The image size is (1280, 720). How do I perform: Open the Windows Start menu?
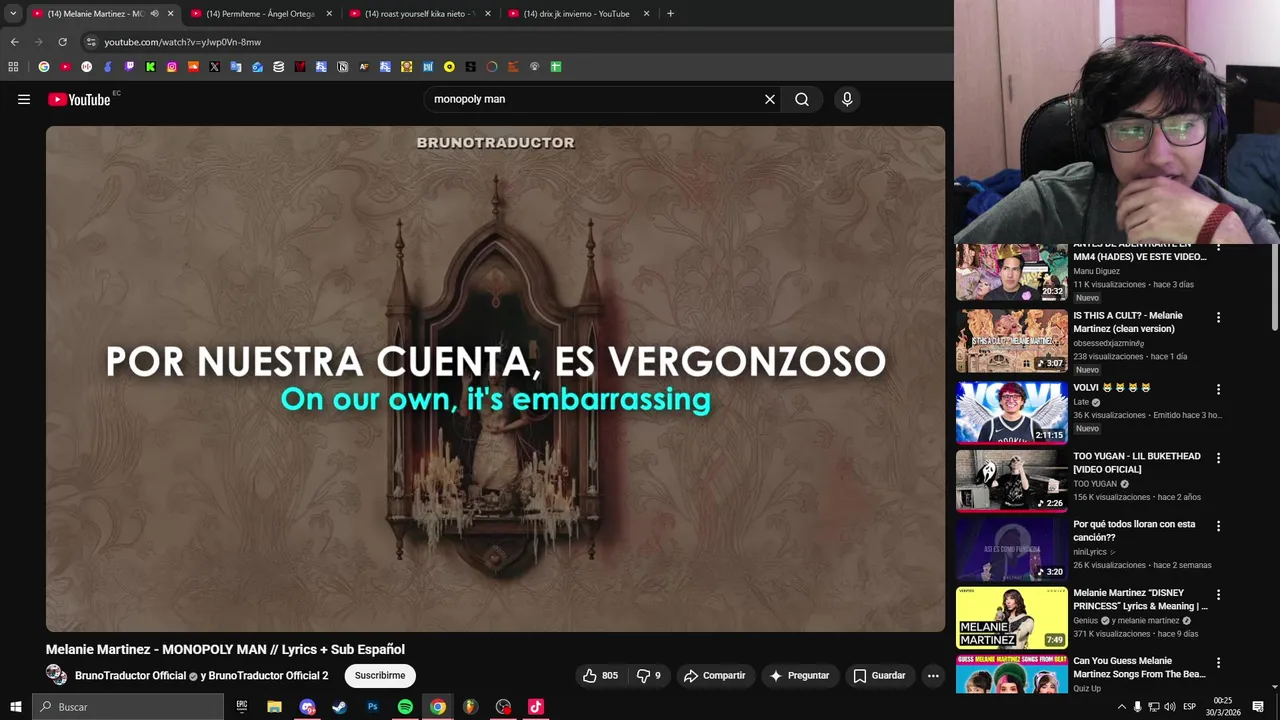click(x=15, y=707)
